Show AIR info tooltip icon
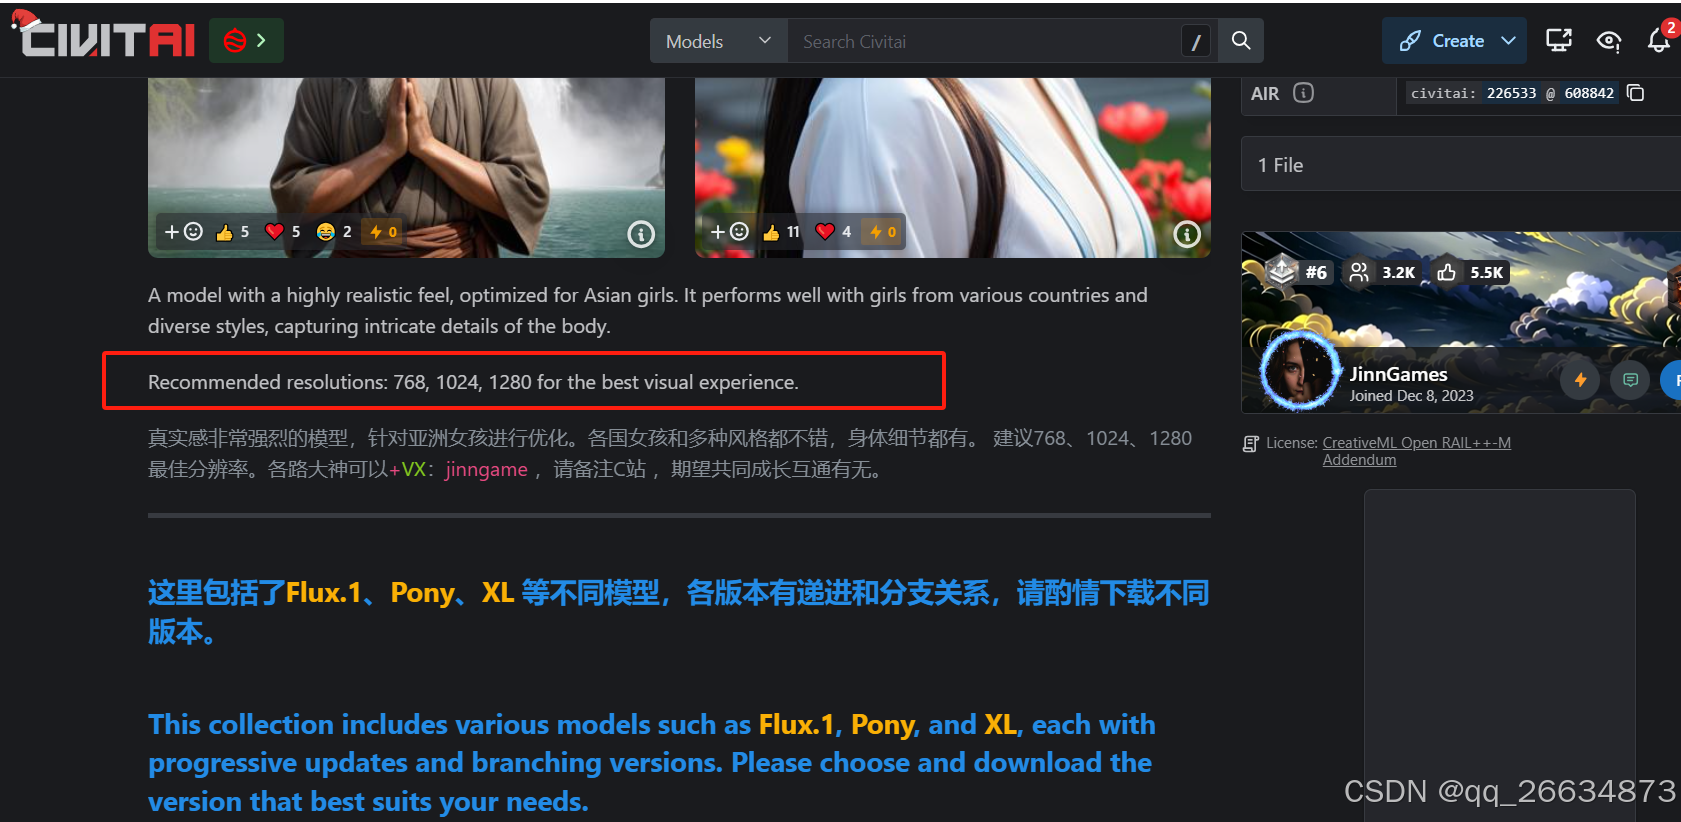Viewport: 1681px width, 822px height. coord(1303,93)
